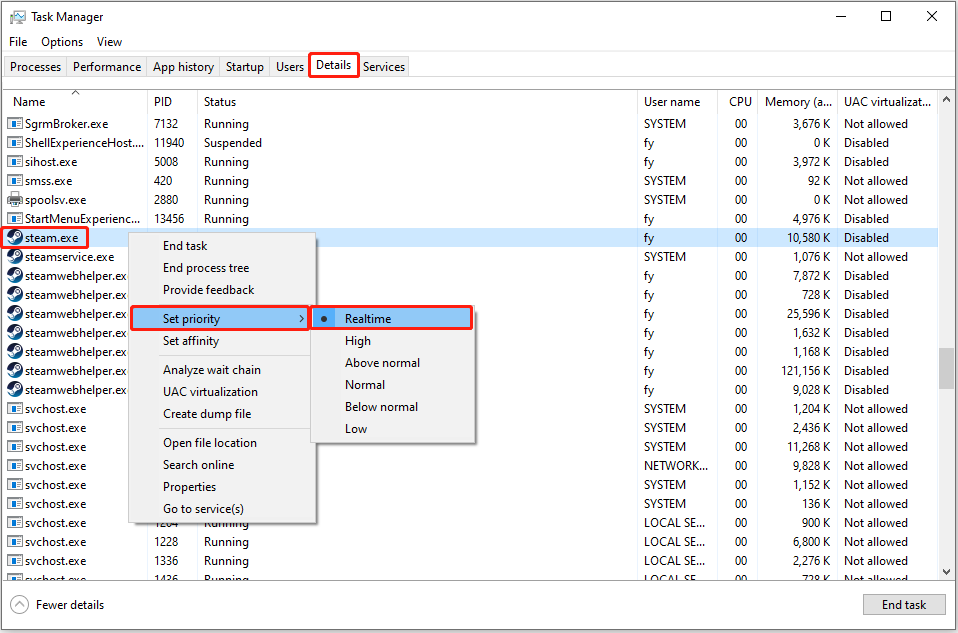This screenshot has width=958, height=633.
Task: Open the Options menu
Action: click(62, 42)
